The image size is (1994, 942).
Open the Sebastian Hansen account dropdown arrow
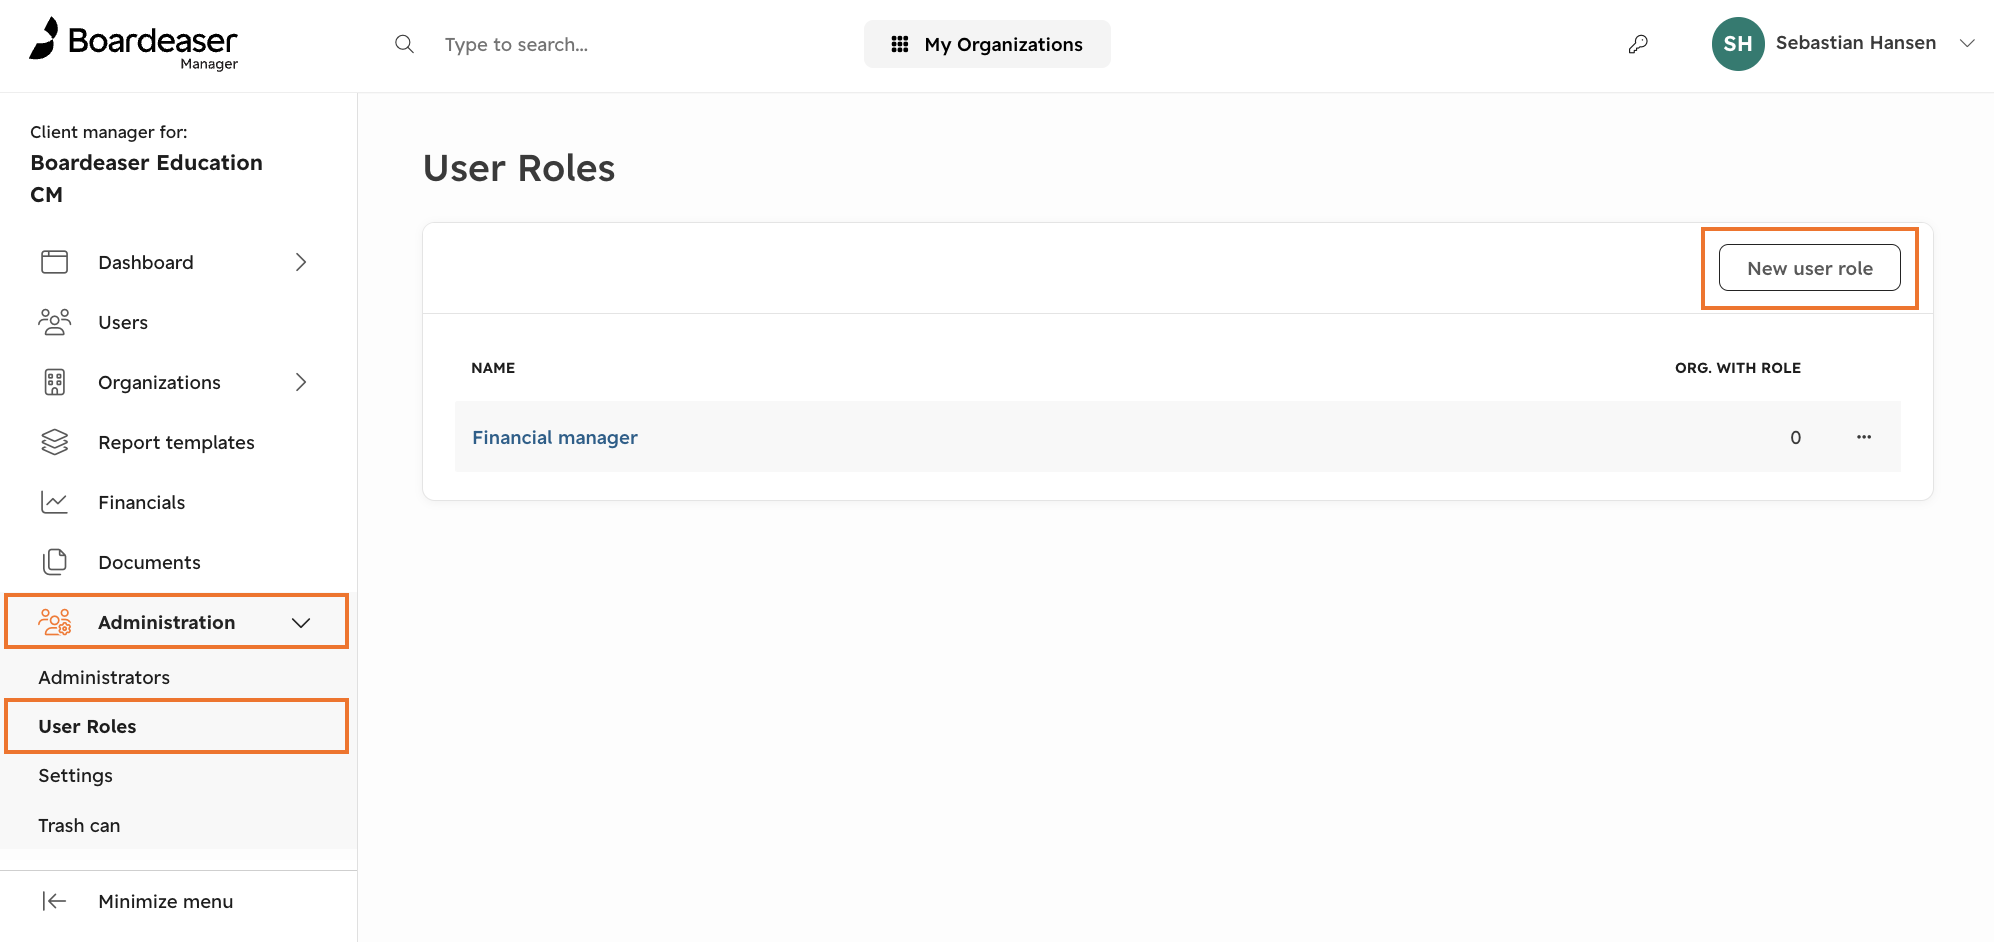point(1967,43)
